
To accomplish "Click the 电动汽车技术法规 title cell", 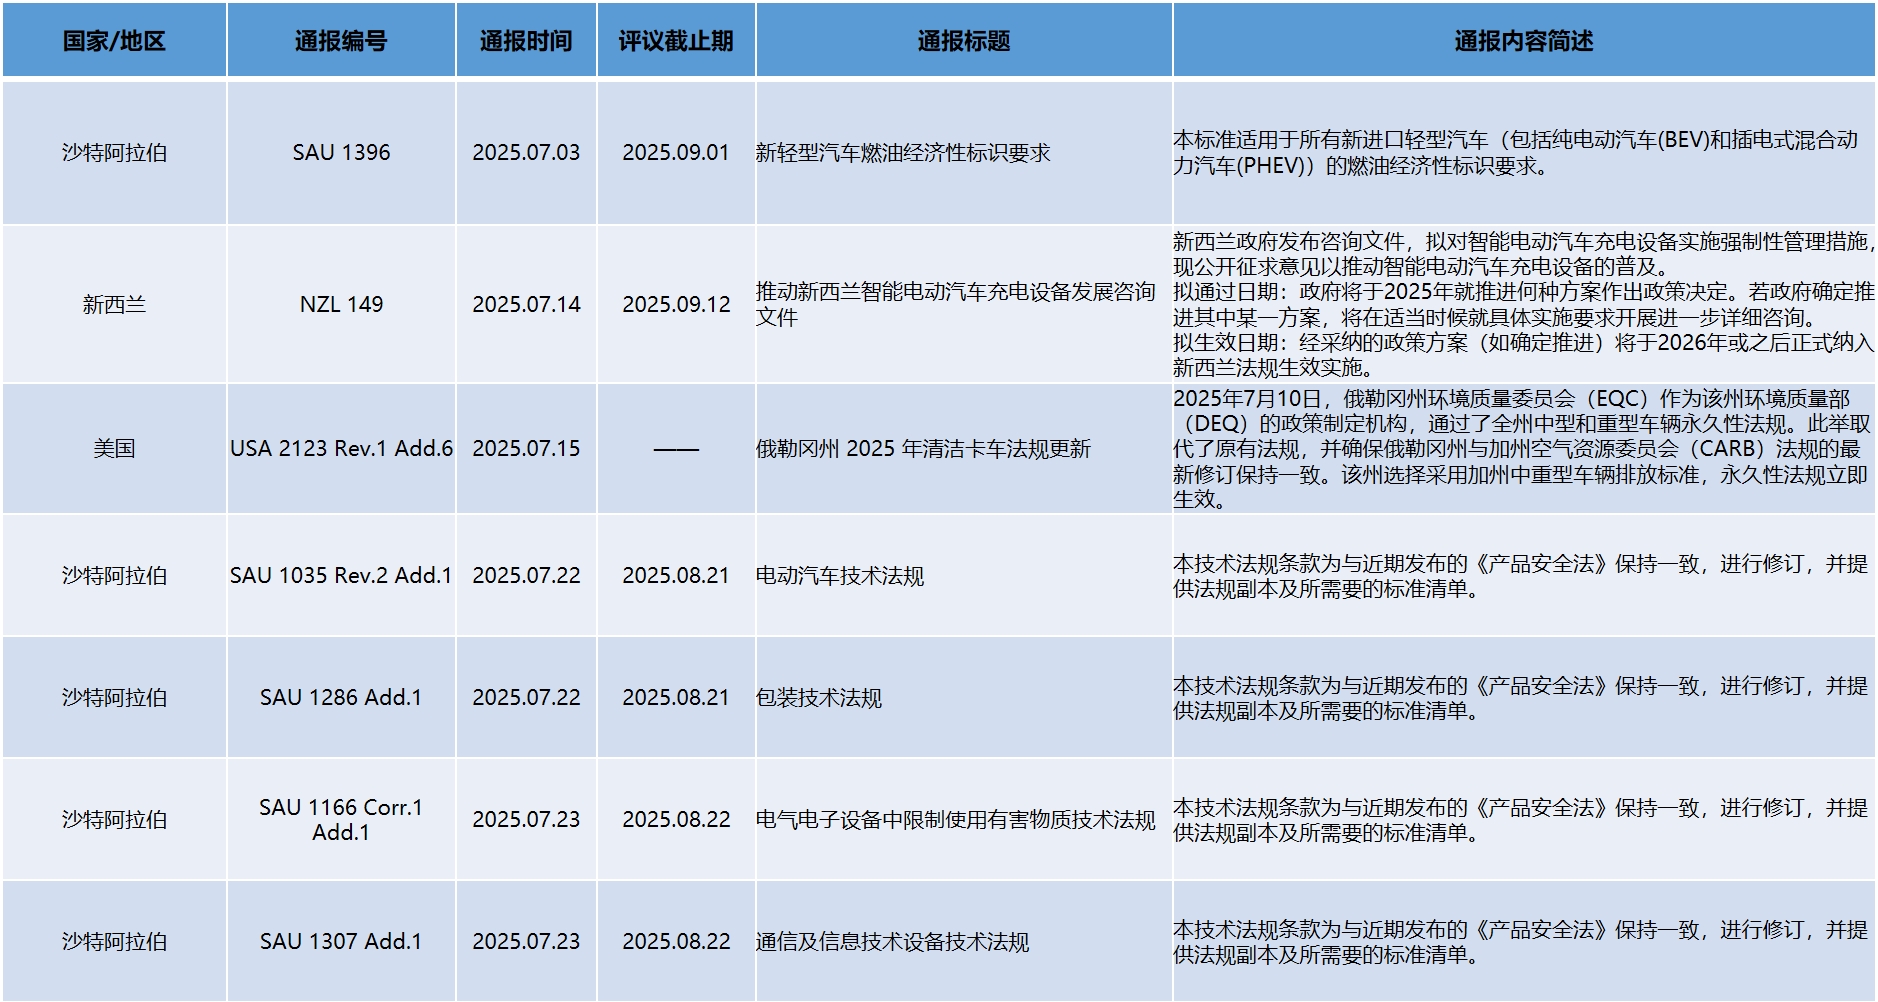I will tap(840, 576).
